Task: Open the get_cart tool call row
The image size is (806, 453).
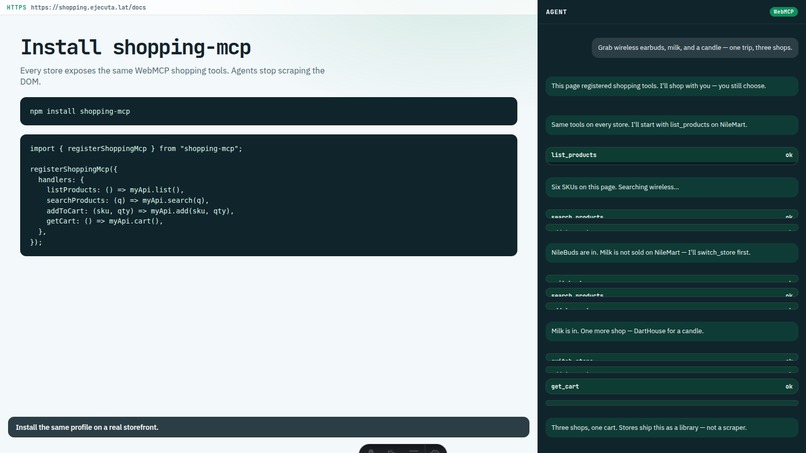Action: coord(671,387)
